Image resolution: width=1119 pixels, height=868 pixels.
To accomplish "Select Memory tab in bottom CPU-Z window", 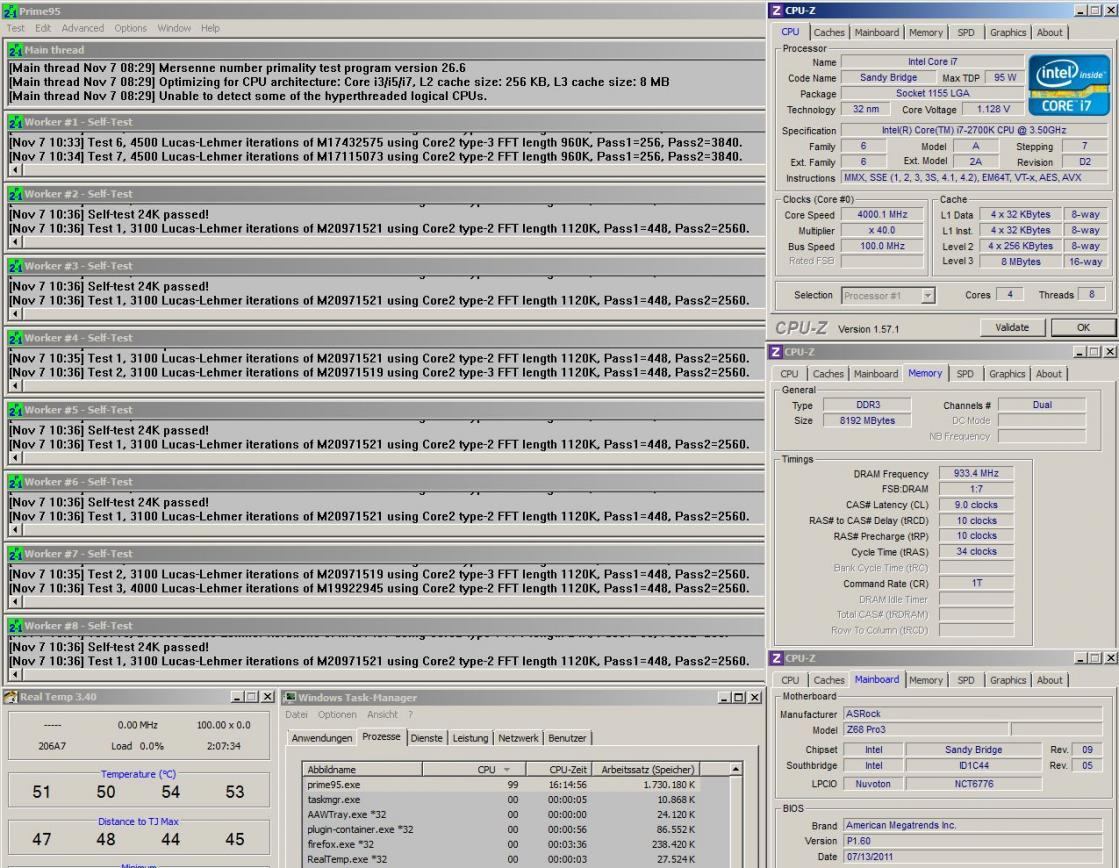I will click(926, 680).
